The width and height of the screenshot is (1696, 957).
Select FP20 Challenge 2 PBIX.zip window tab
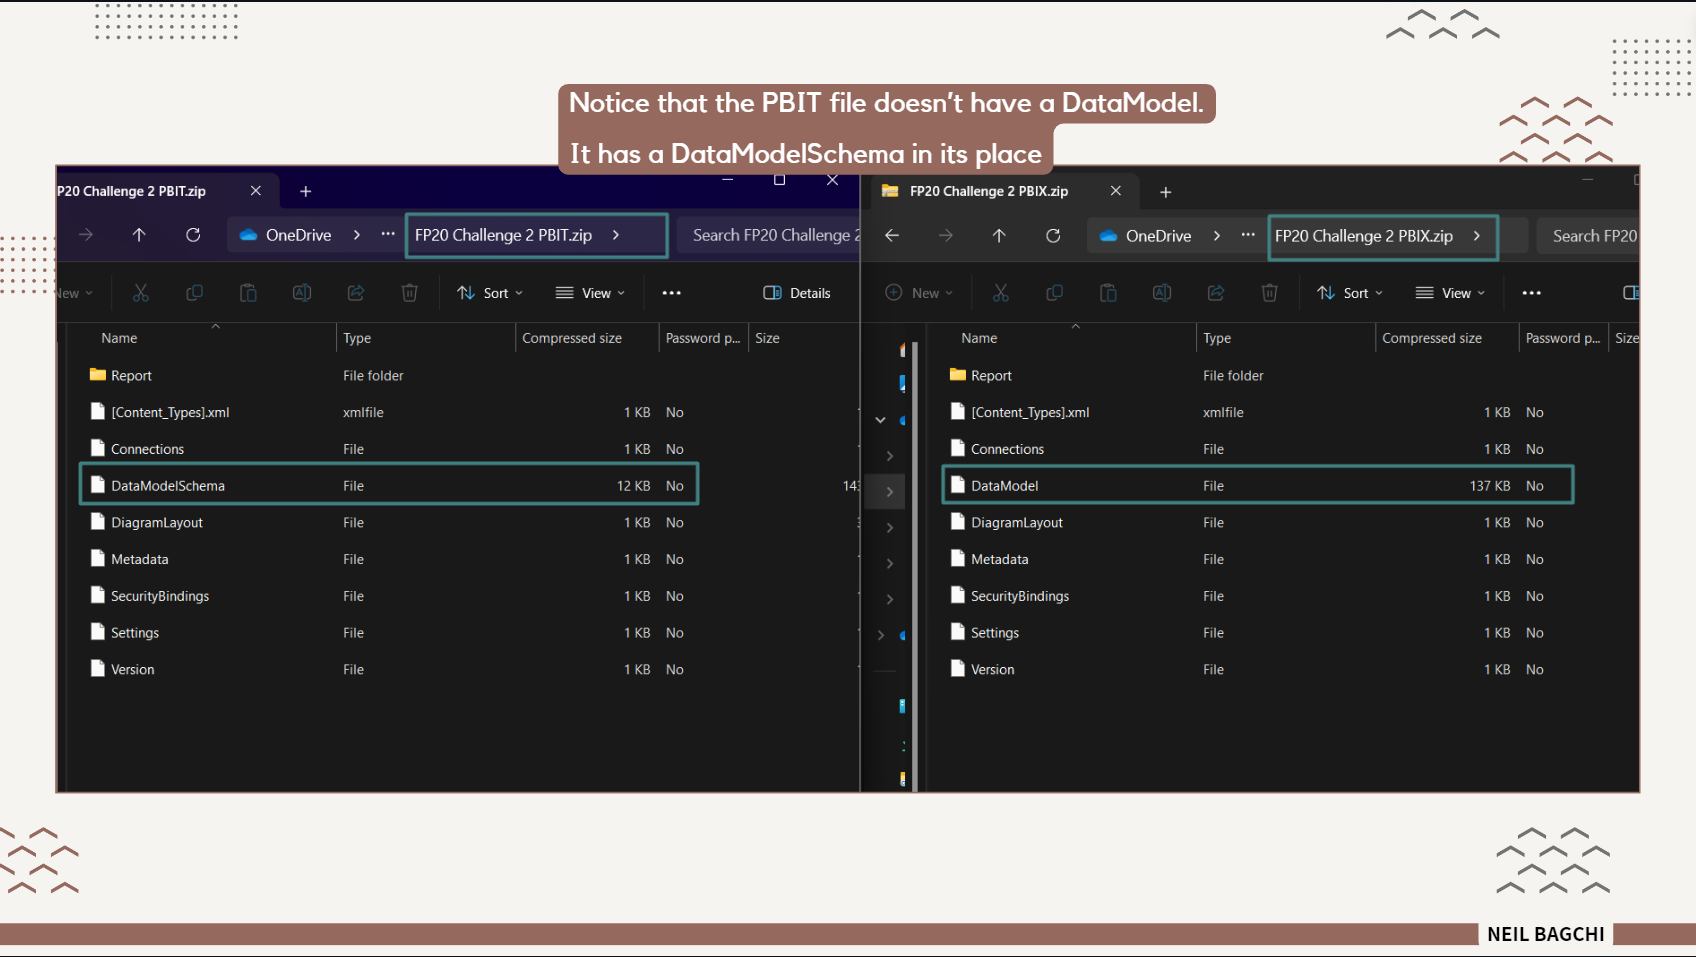point(1005,191)
